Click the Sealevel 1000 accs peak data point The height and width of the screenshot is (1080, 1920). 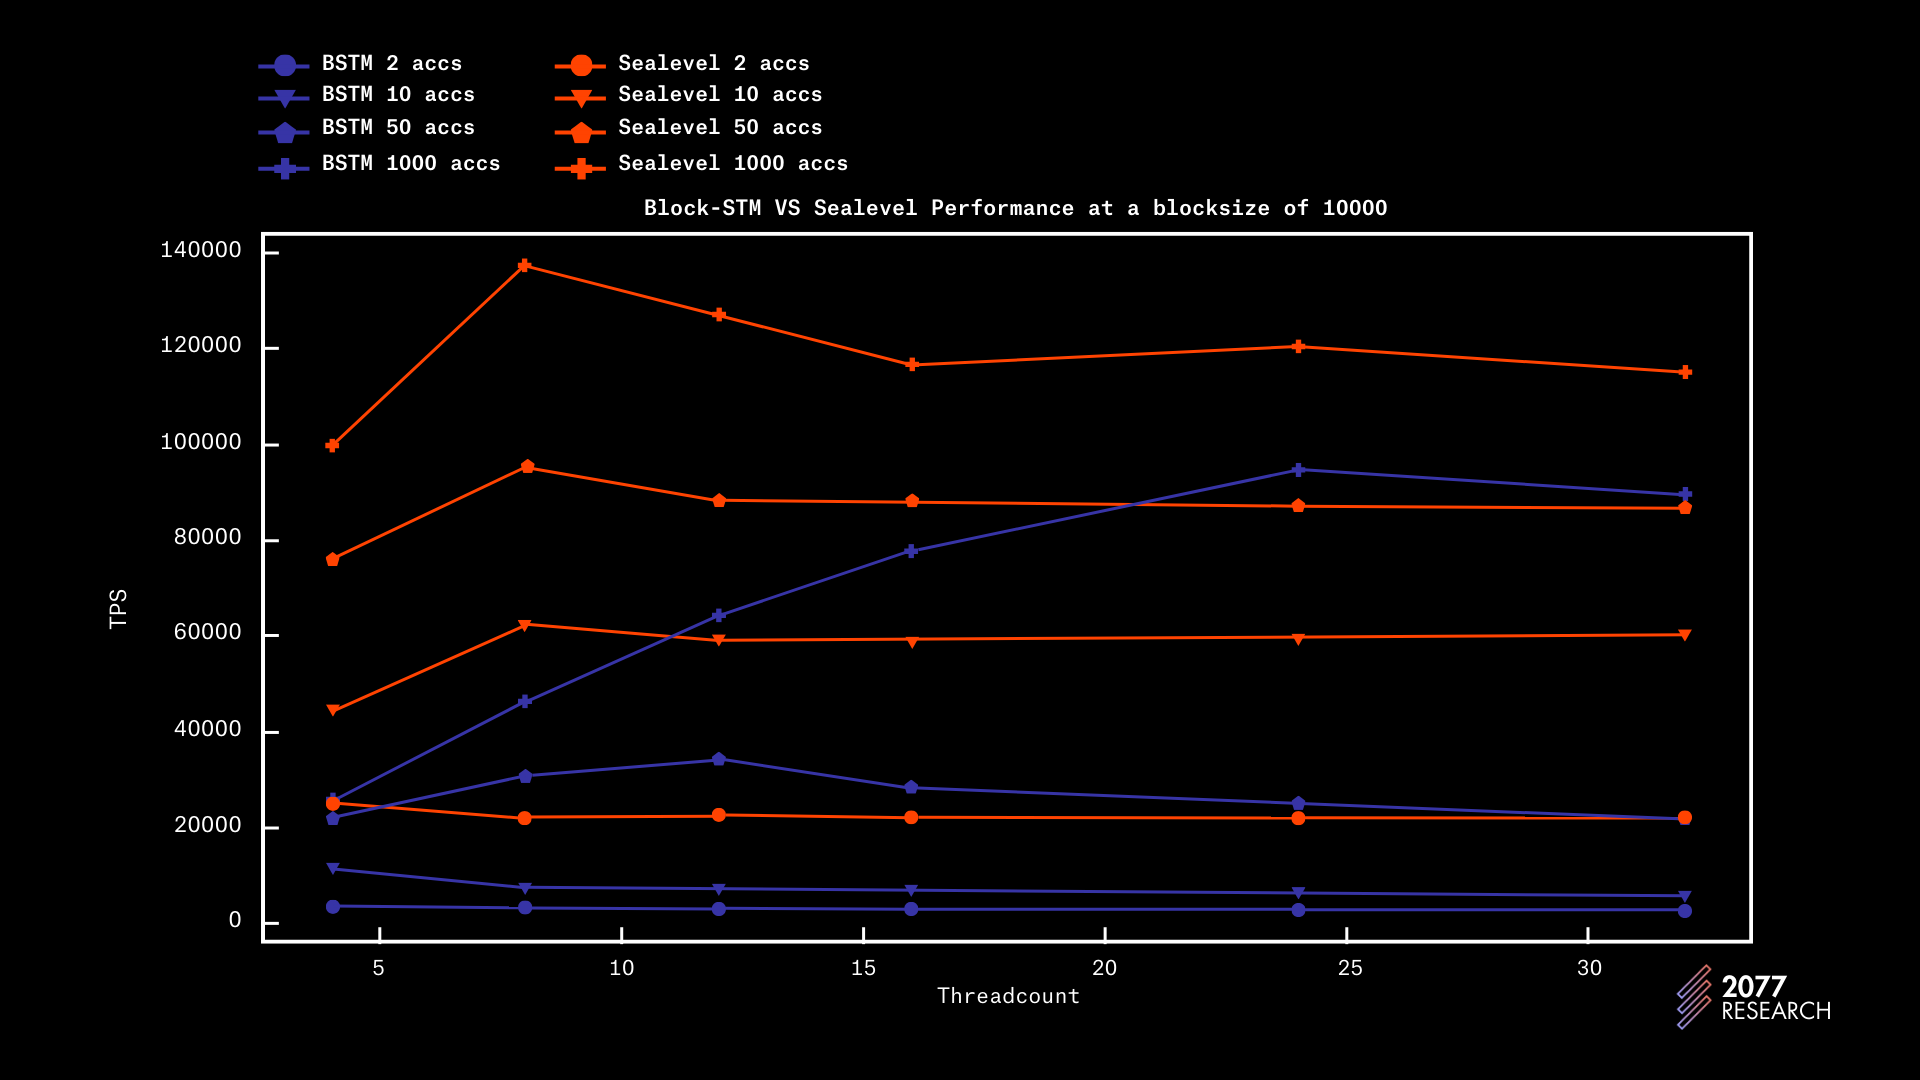(x=524, y=266)
